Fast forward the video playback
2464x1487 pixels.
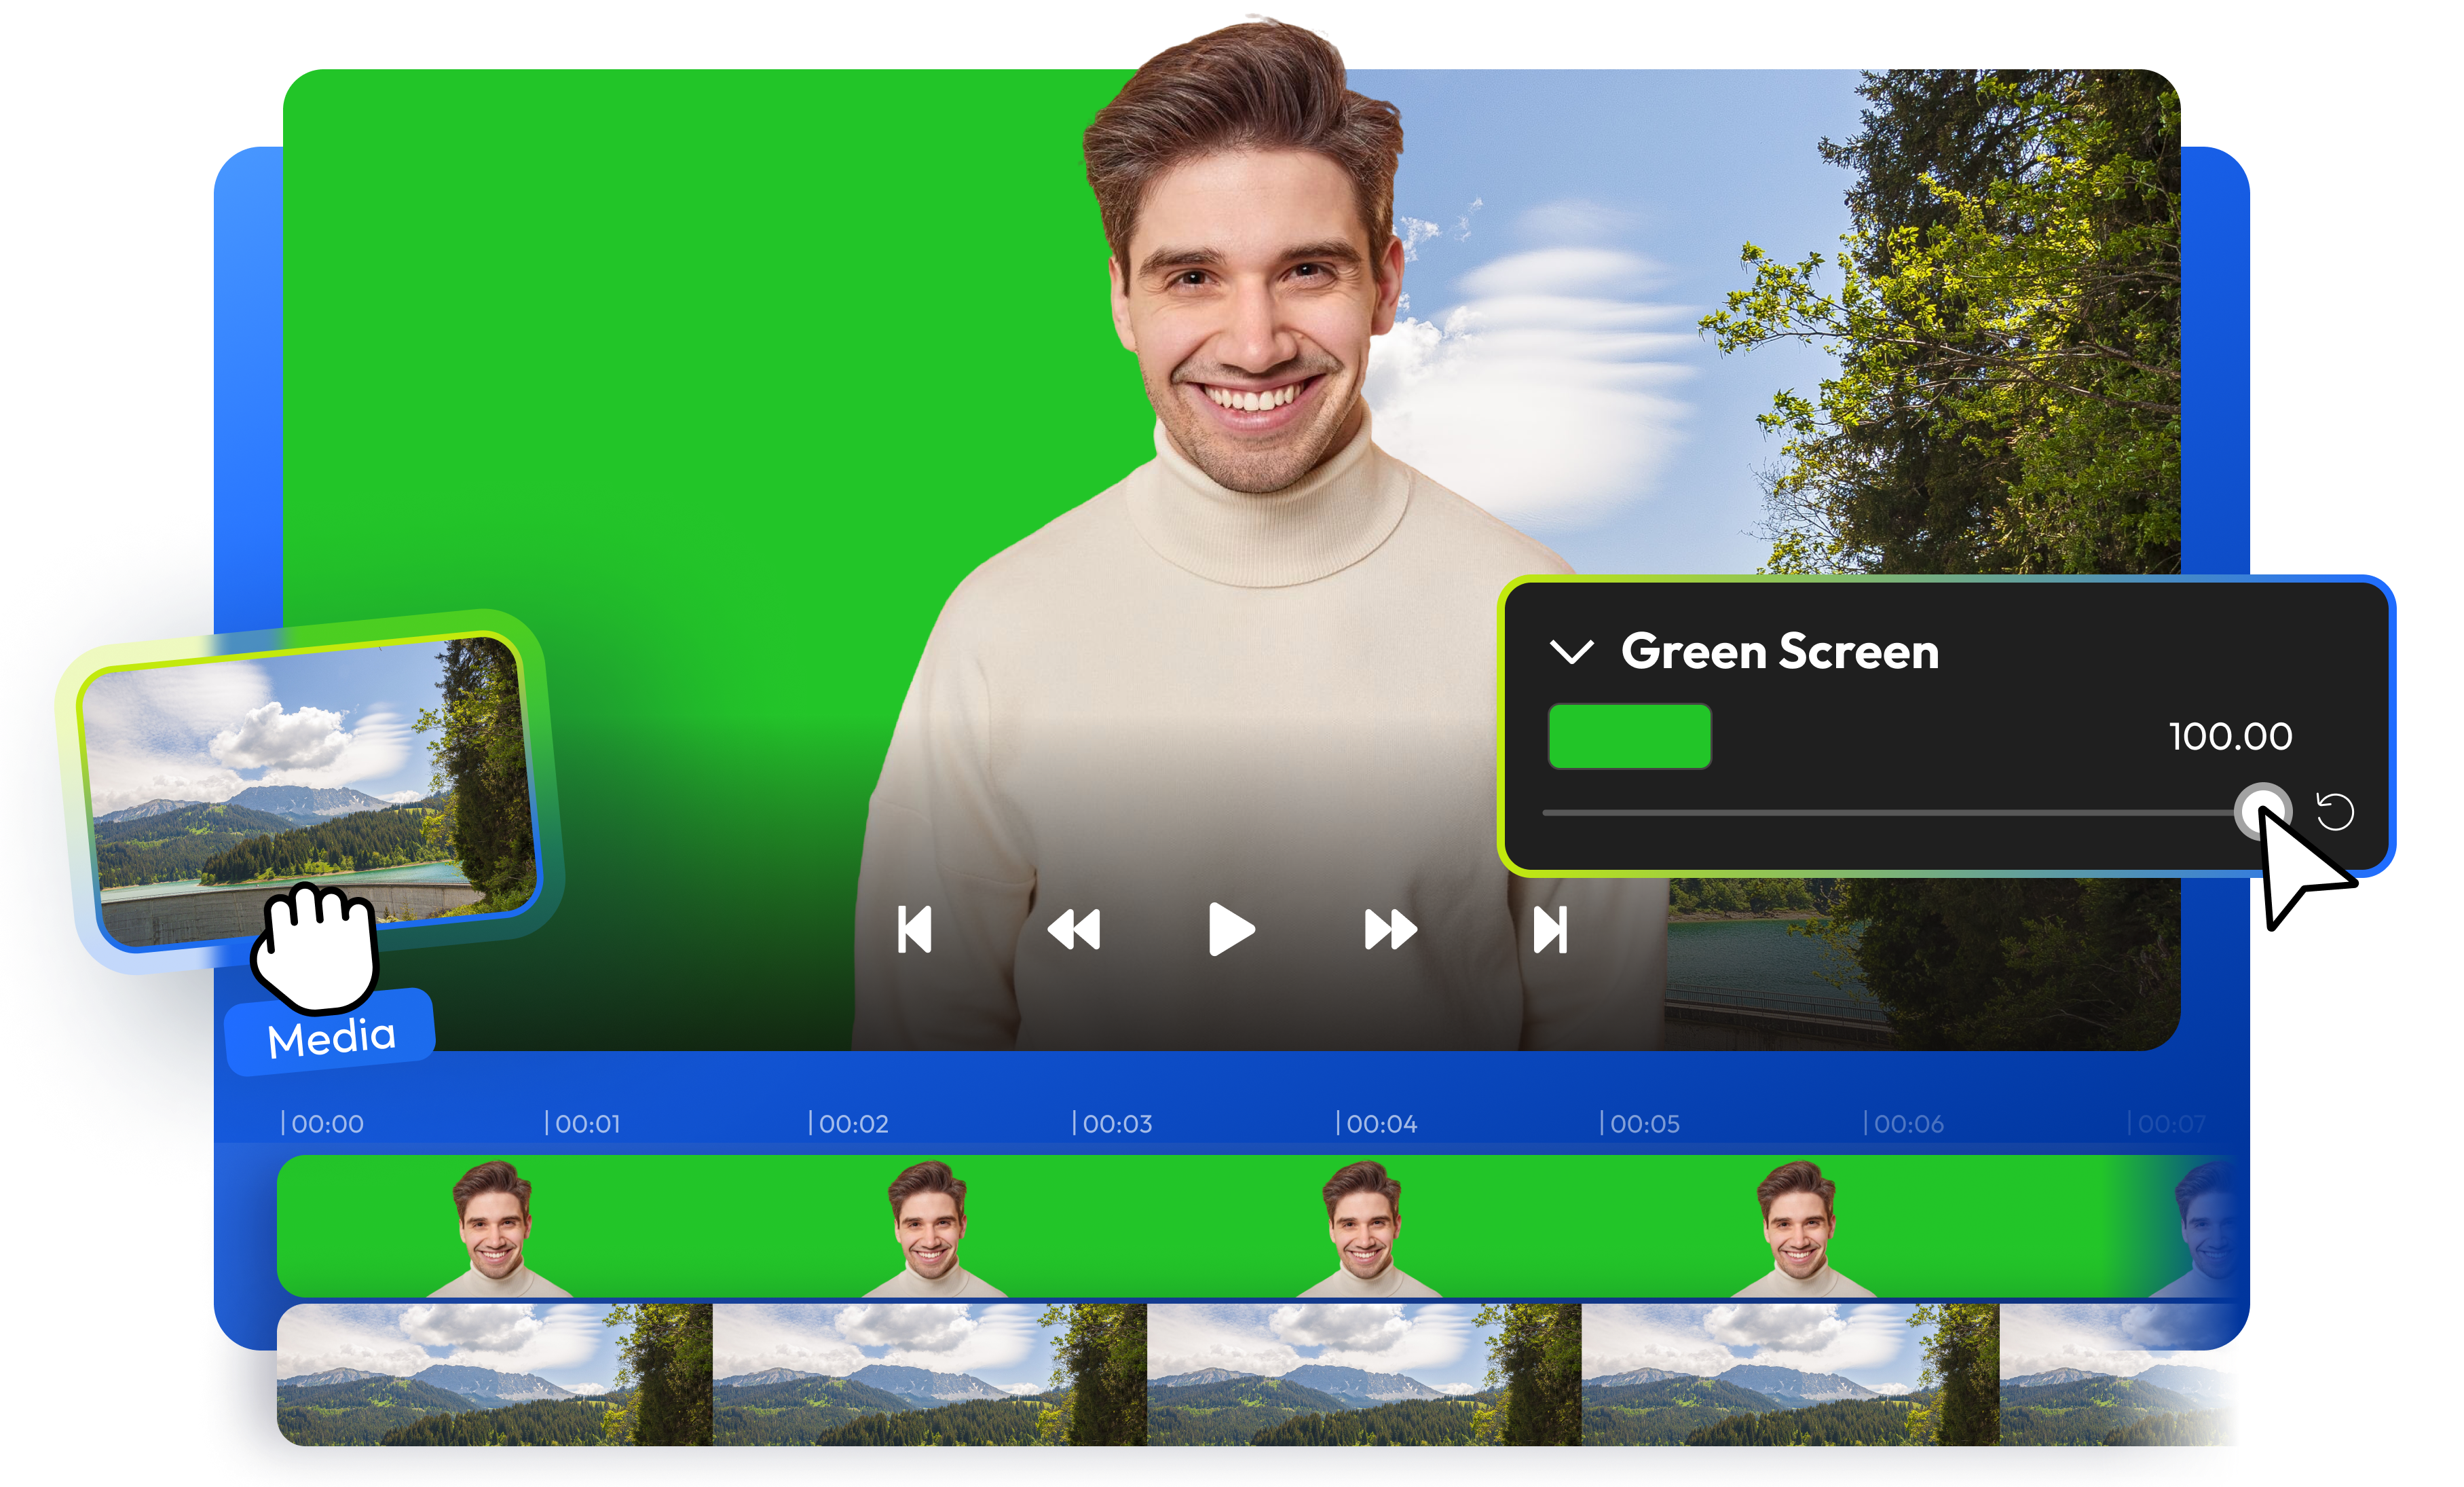(x=1391, y=930)
